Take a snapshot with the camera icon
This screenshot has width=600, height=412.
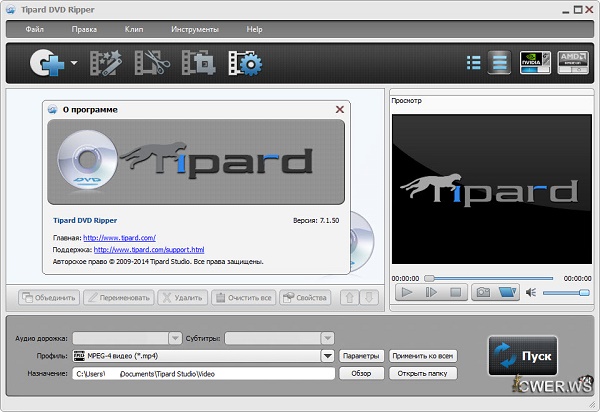[x=483, y=293]
